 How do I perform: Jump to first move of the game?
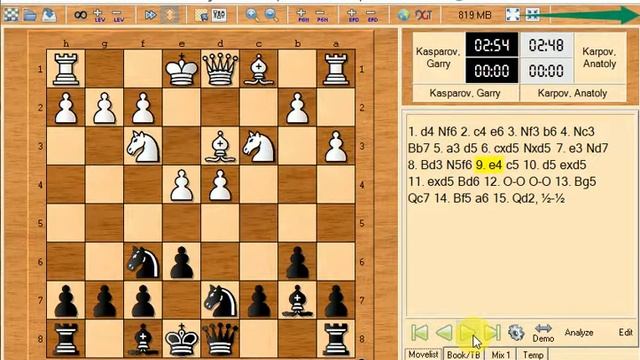pyautogui.click(x=420, y=333)
